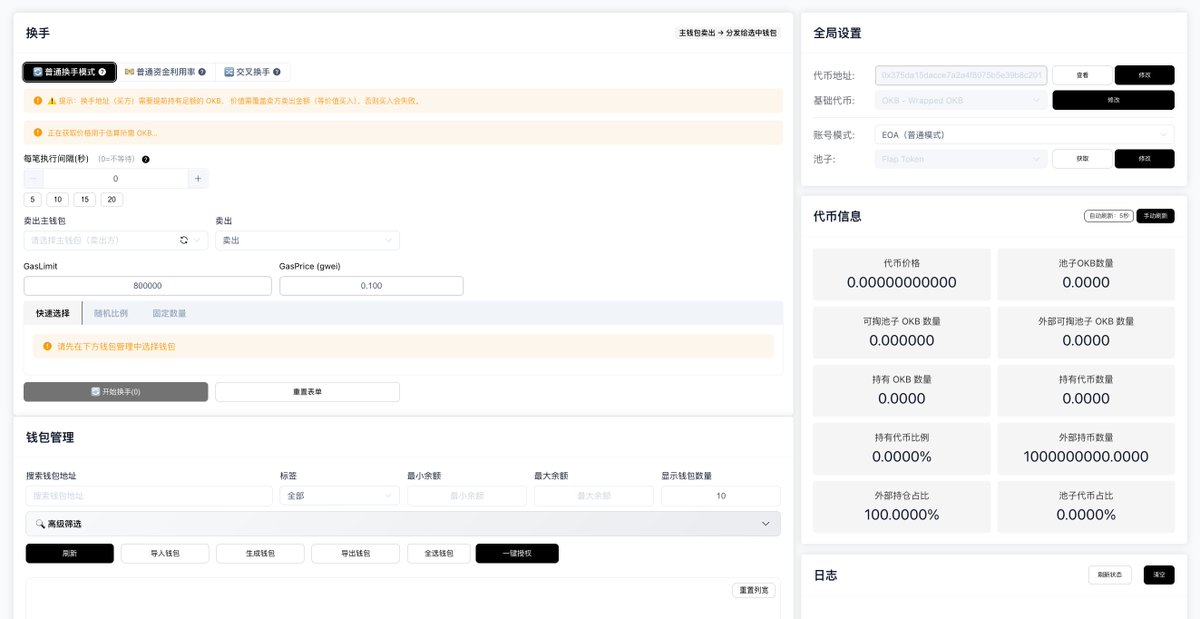Viewport: 1200px width, 619px height.
Task: Click the minus button of interval stepper
Action: coord(33,178)
